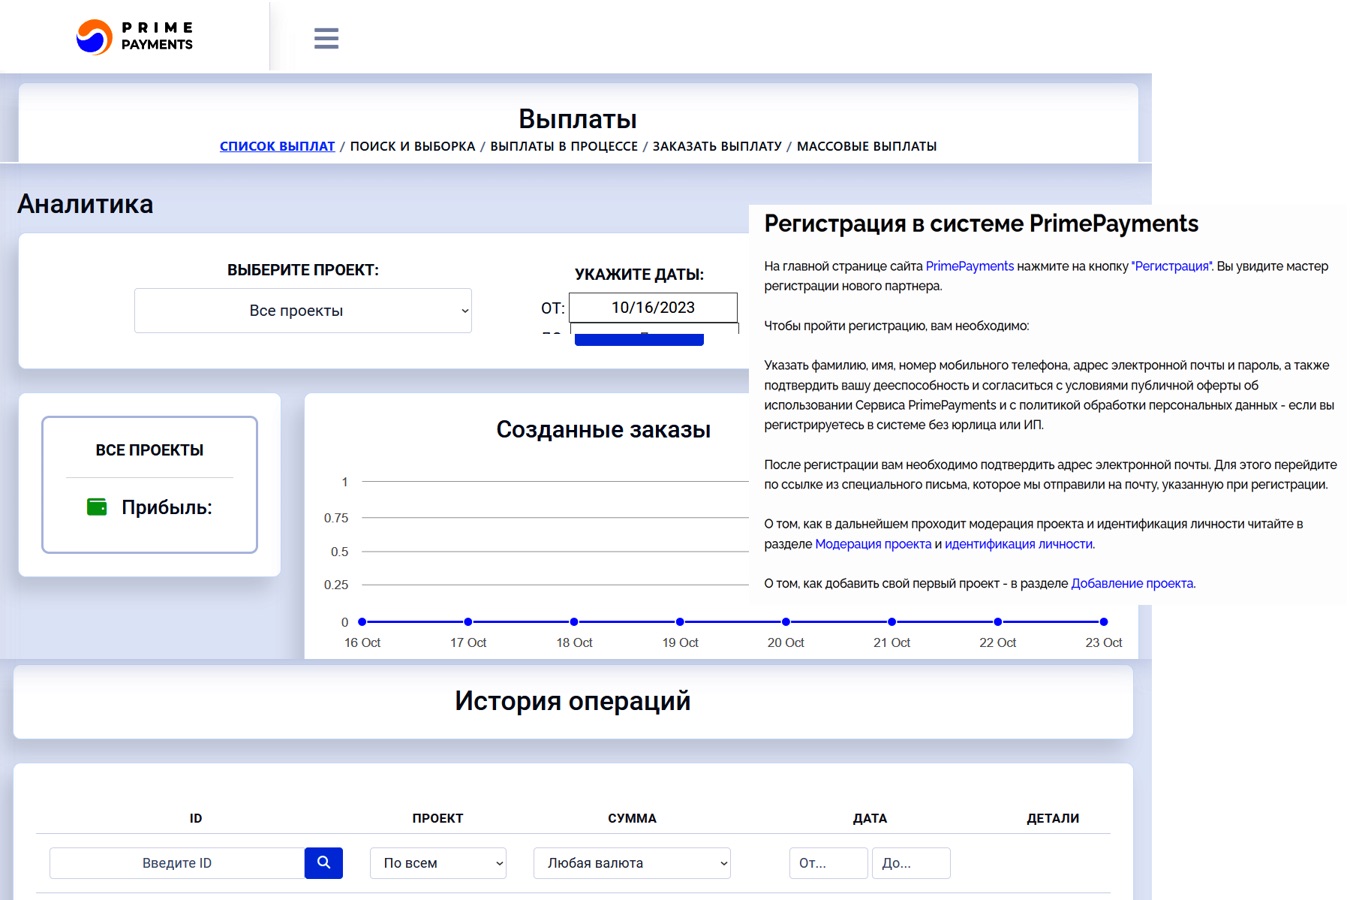Click the История операций heading
Viewport: 1350px width, 900px height.
[x=573, y=701]
